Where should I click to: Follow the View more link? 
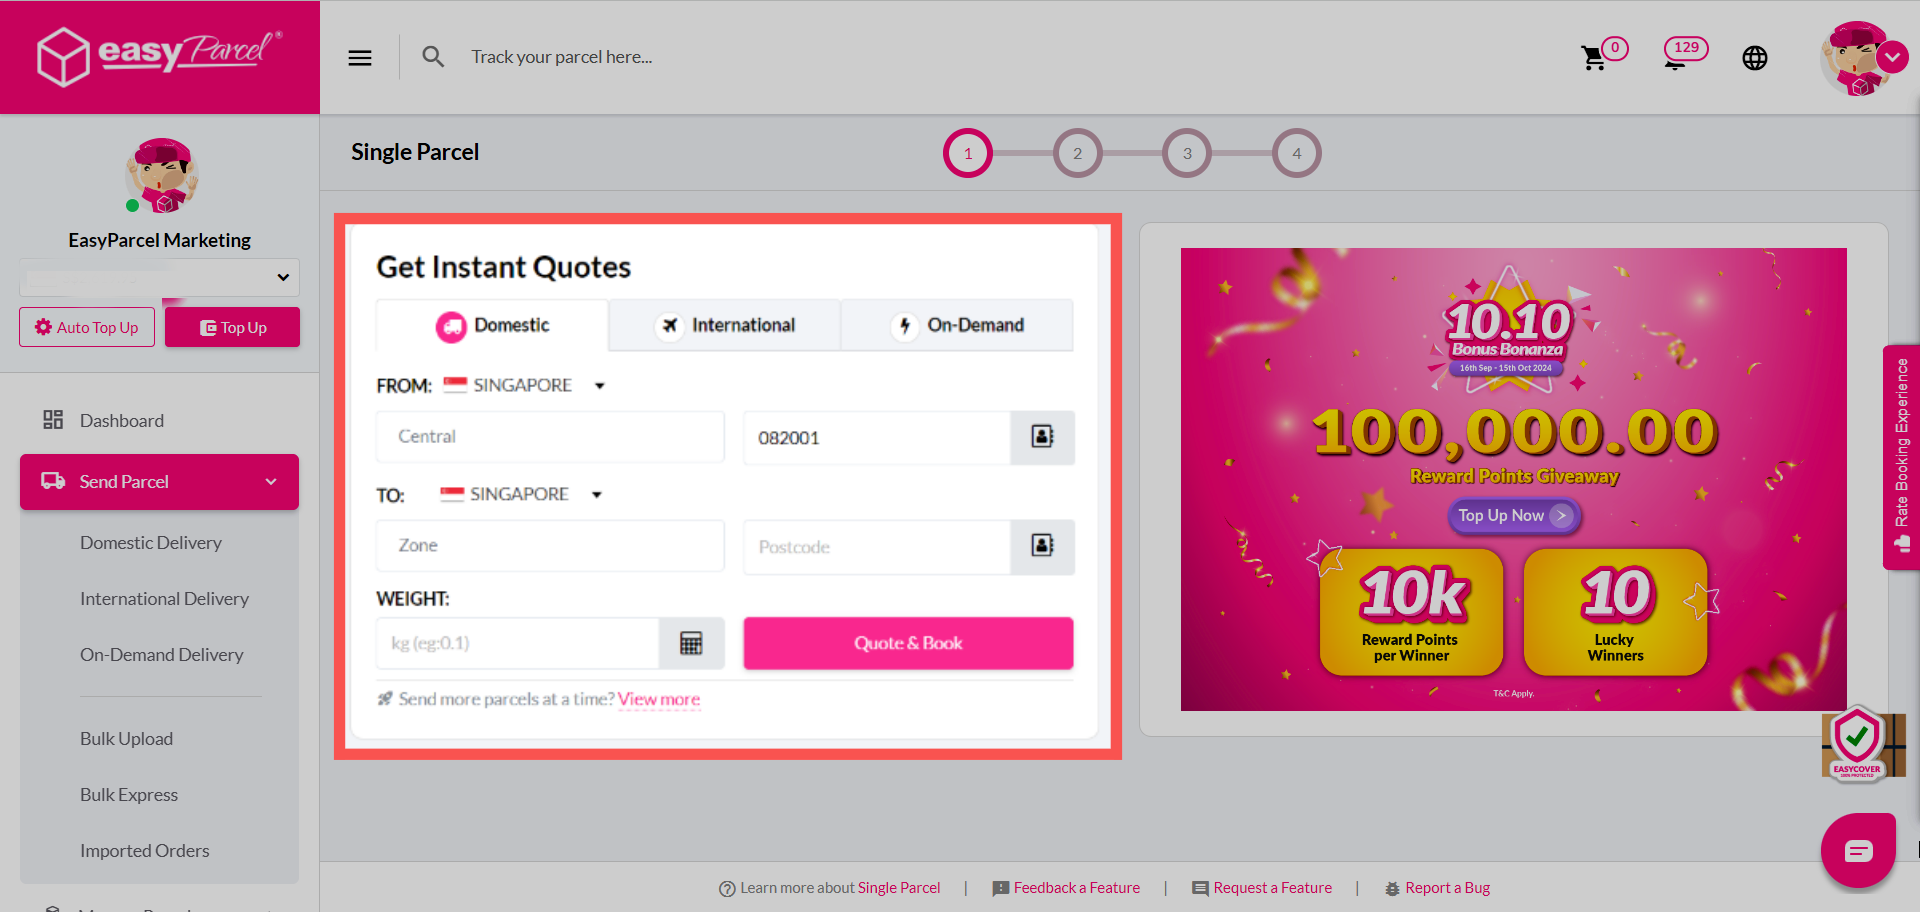[x=659, y=699]
